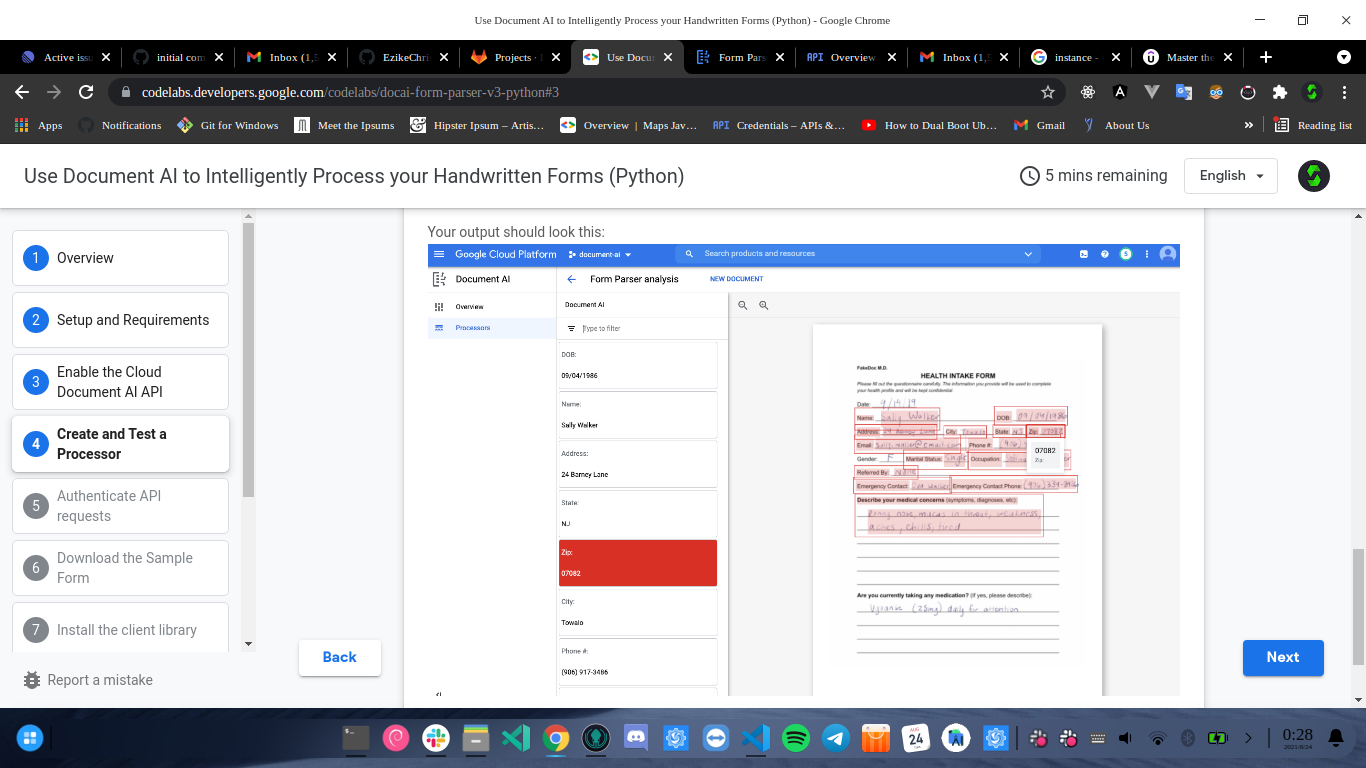1366x768 pixels.
Task: Click the browser back arrow
Action: [22, 92]
